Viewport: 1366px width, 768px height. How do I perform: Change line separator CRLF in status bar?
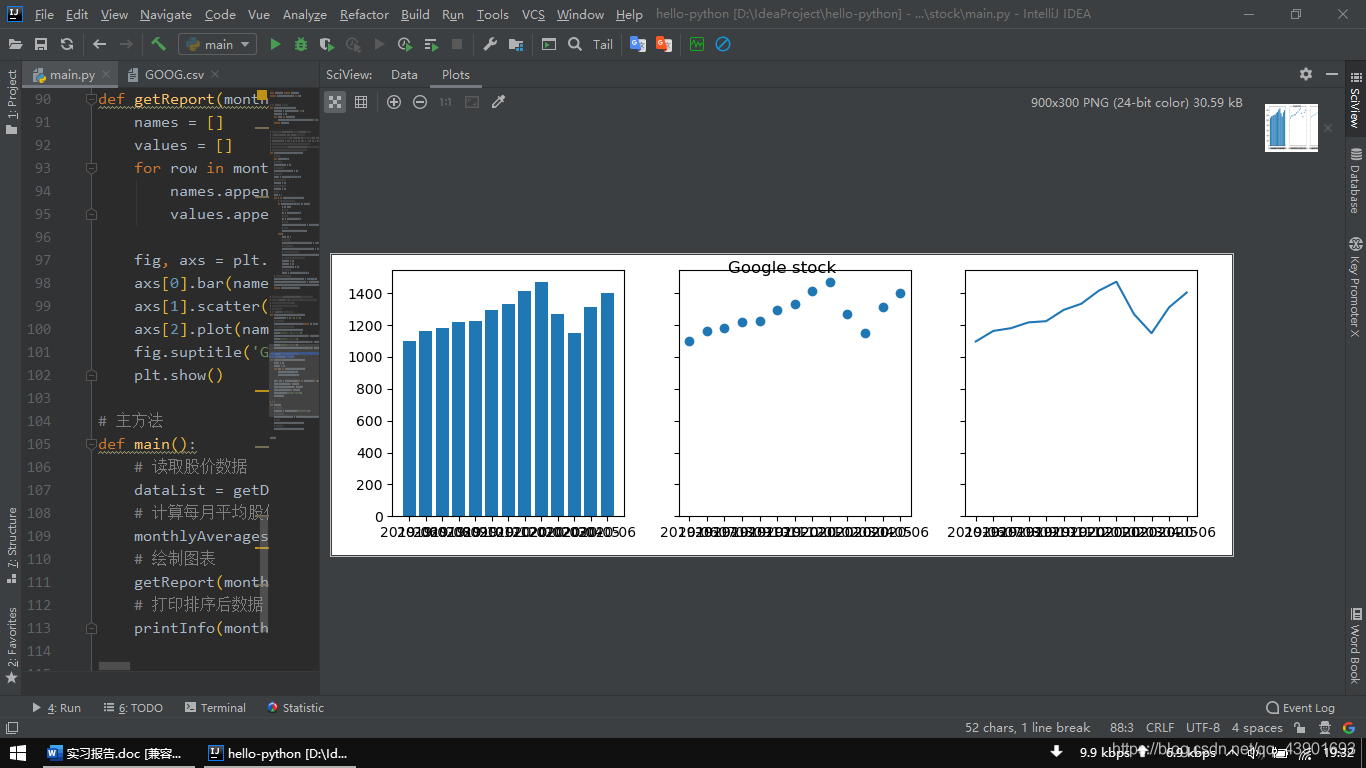(1160, 728)
